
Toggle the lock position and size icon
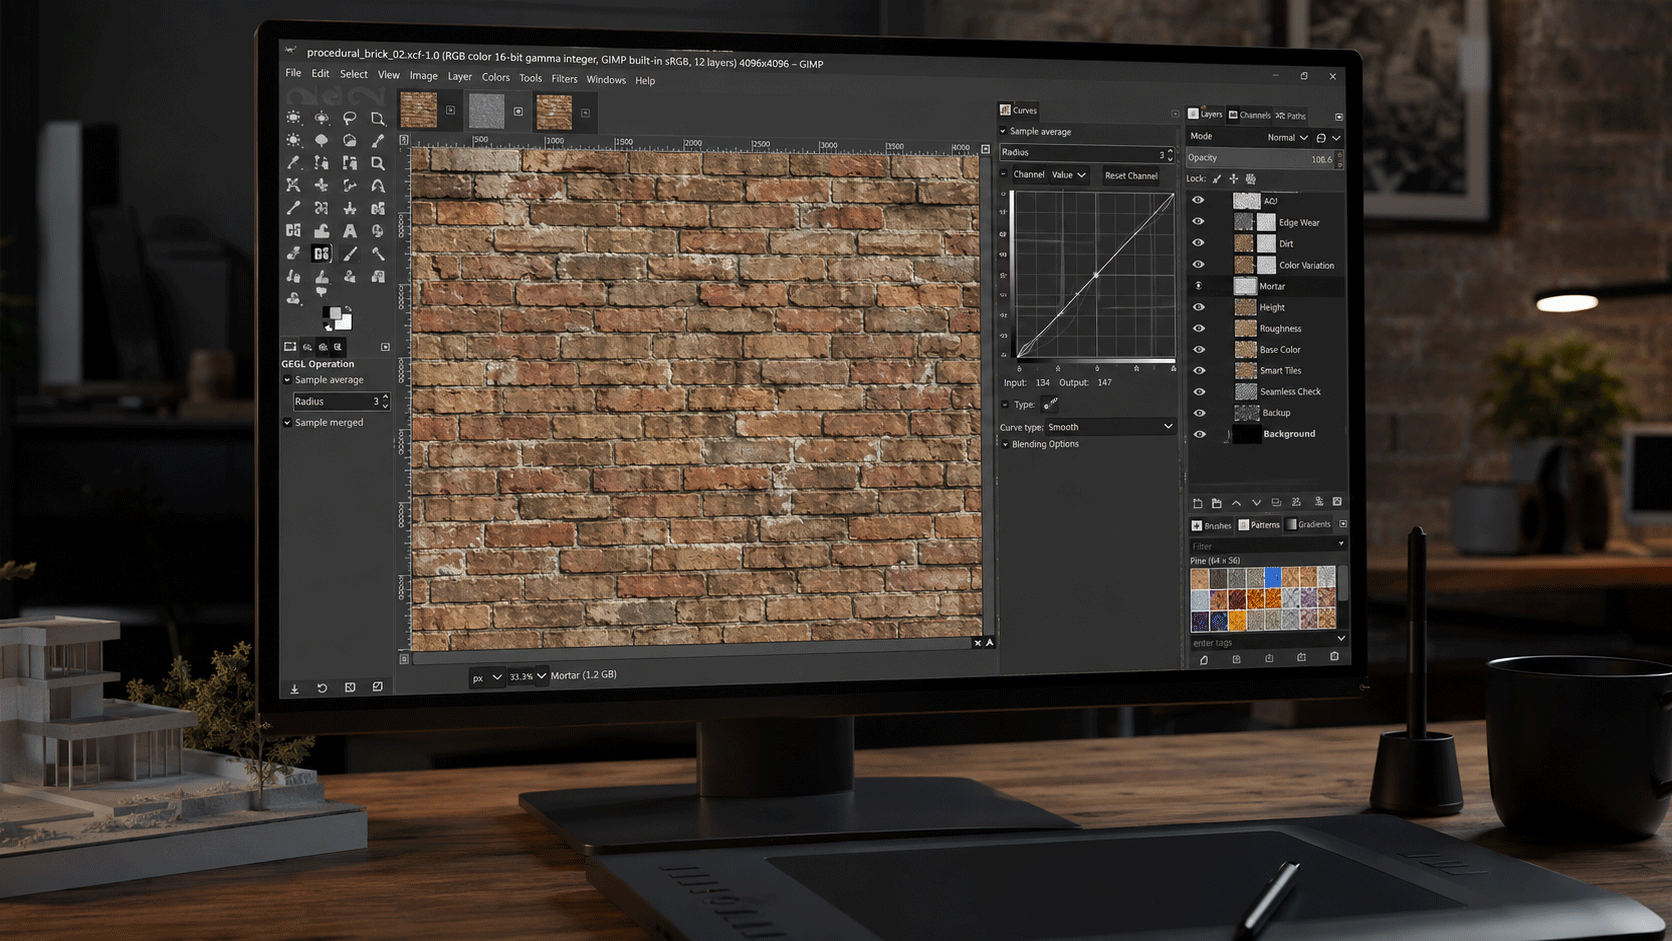(1234, 179)
